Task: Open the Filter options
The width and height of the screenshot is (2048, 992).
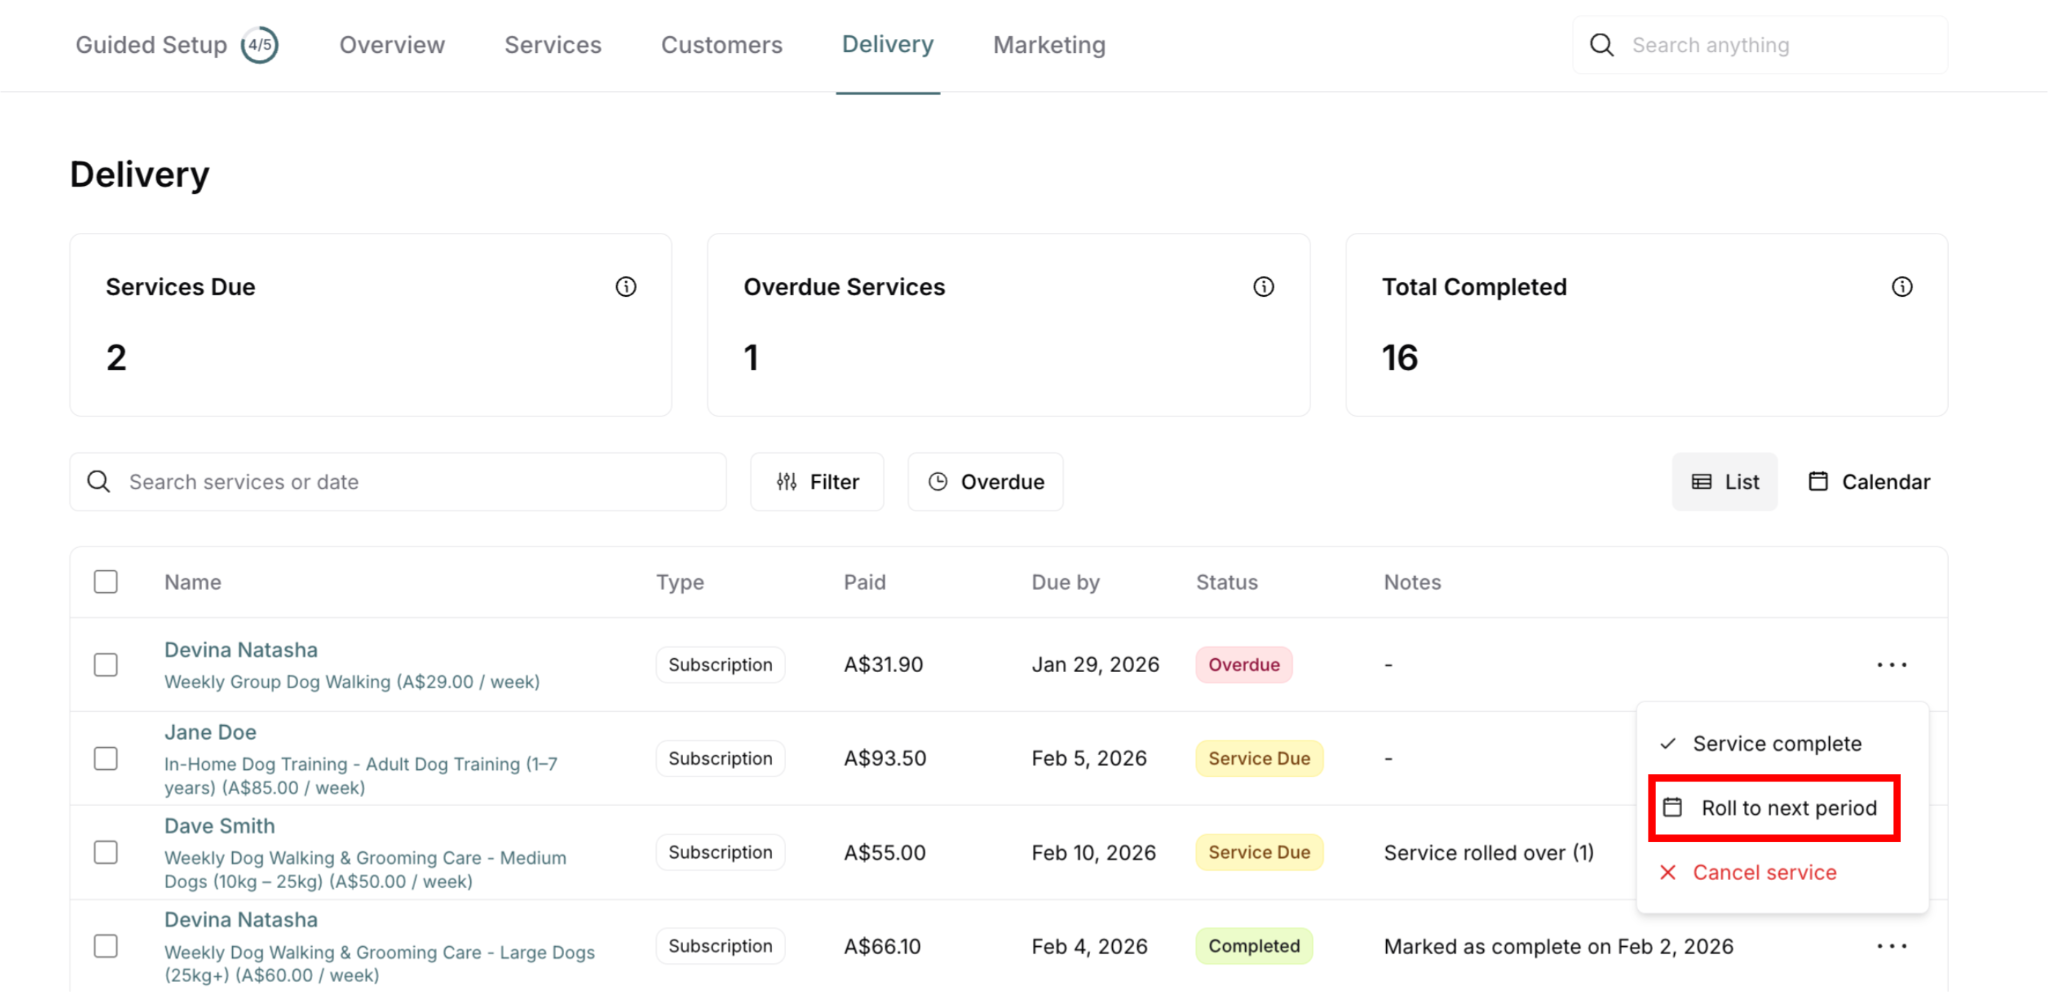Action: click(x=818, y=482)
